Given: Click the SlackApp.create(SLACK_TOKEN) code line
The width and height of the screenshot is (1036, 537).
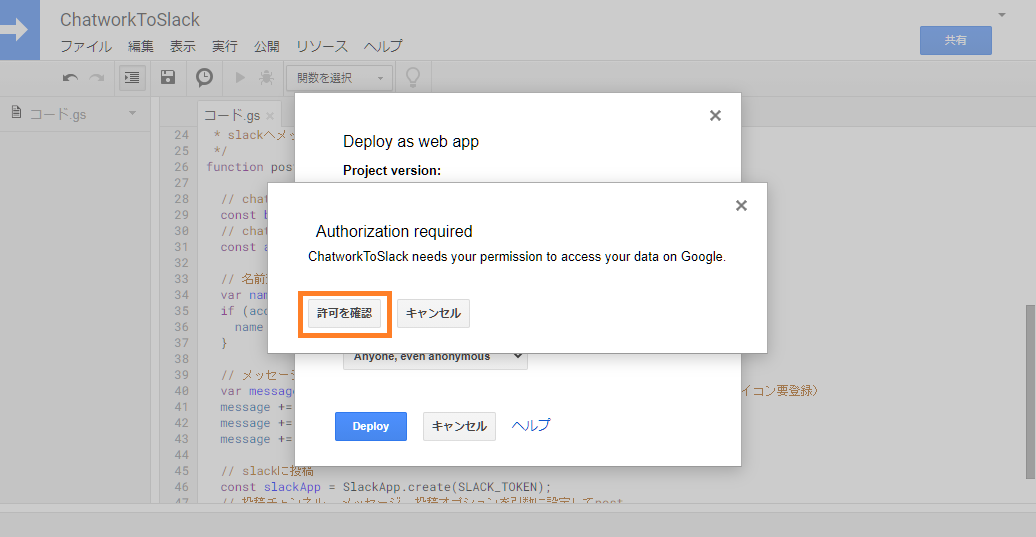Looking at the screenshot, I should [386, 487].
